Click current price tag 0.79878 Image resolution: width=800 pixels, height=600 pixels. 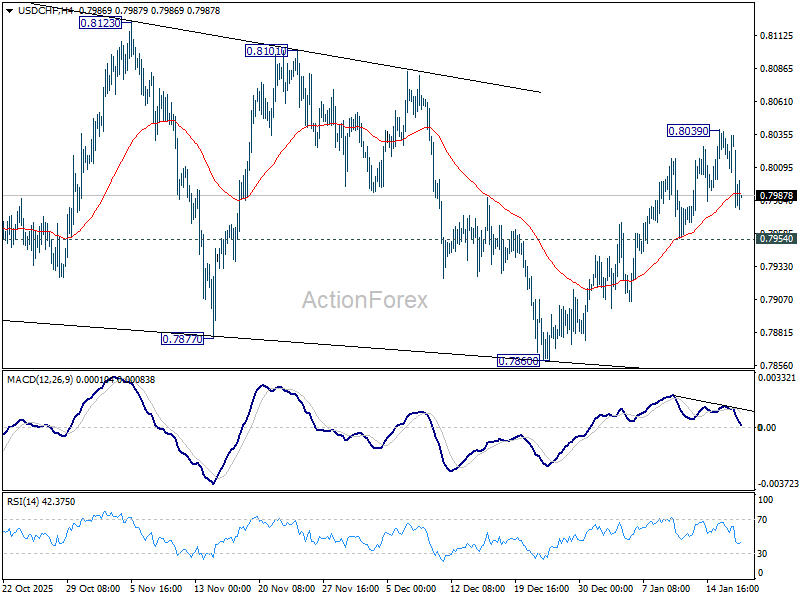point(777,196)
